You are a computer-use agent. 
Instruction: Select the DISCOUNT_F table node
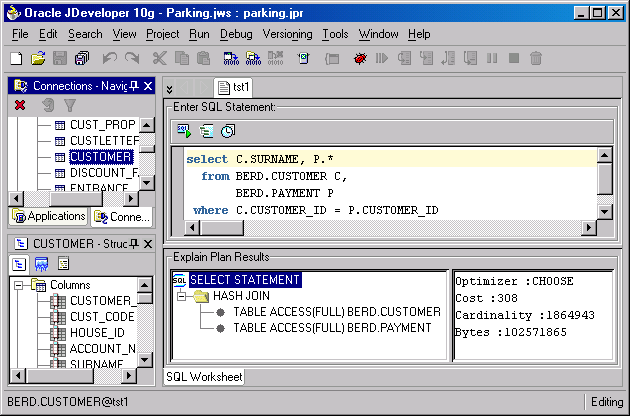pyautogui.click(x=104, y=173)
